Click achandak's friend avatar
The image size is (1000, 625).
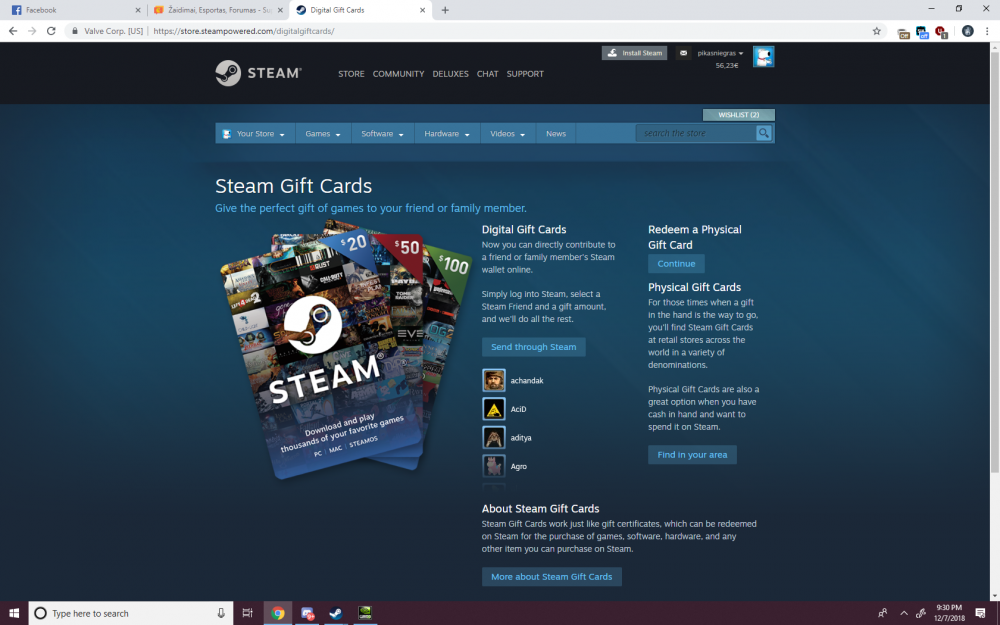494,381
